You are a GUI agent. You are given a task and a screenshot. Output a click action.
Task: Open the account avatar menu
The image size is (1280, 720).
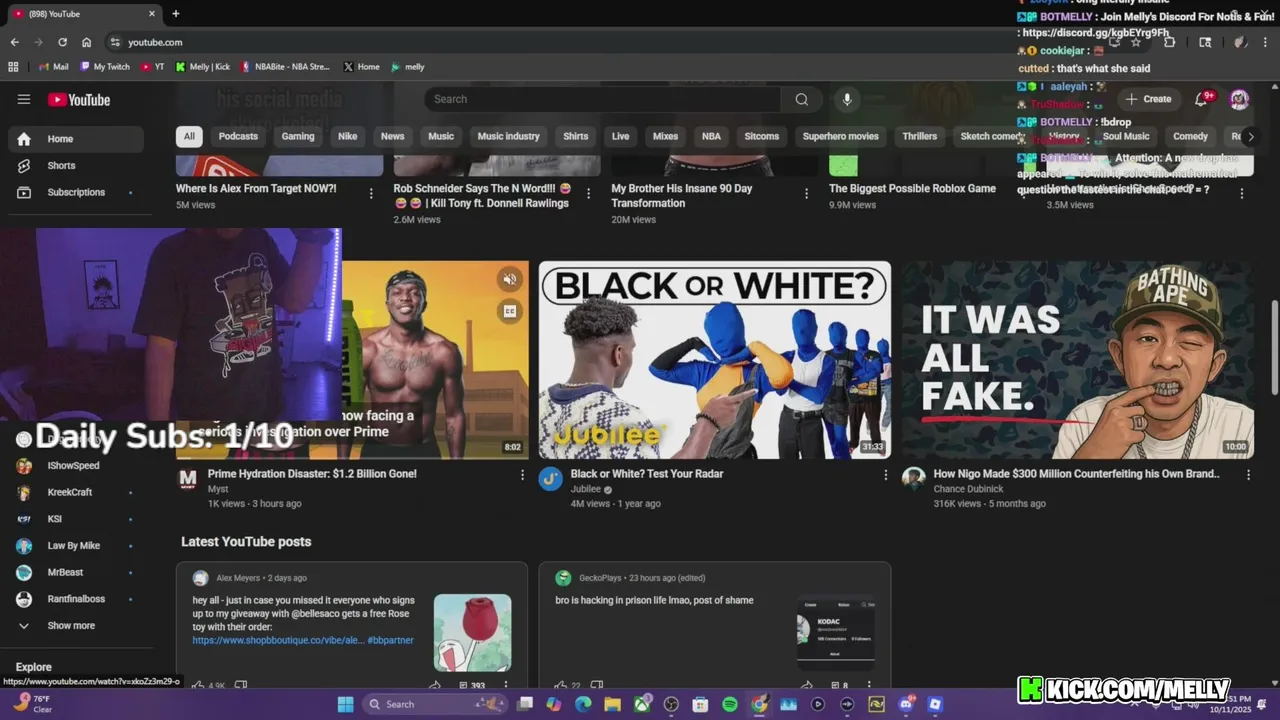[x=1239, y=99]
